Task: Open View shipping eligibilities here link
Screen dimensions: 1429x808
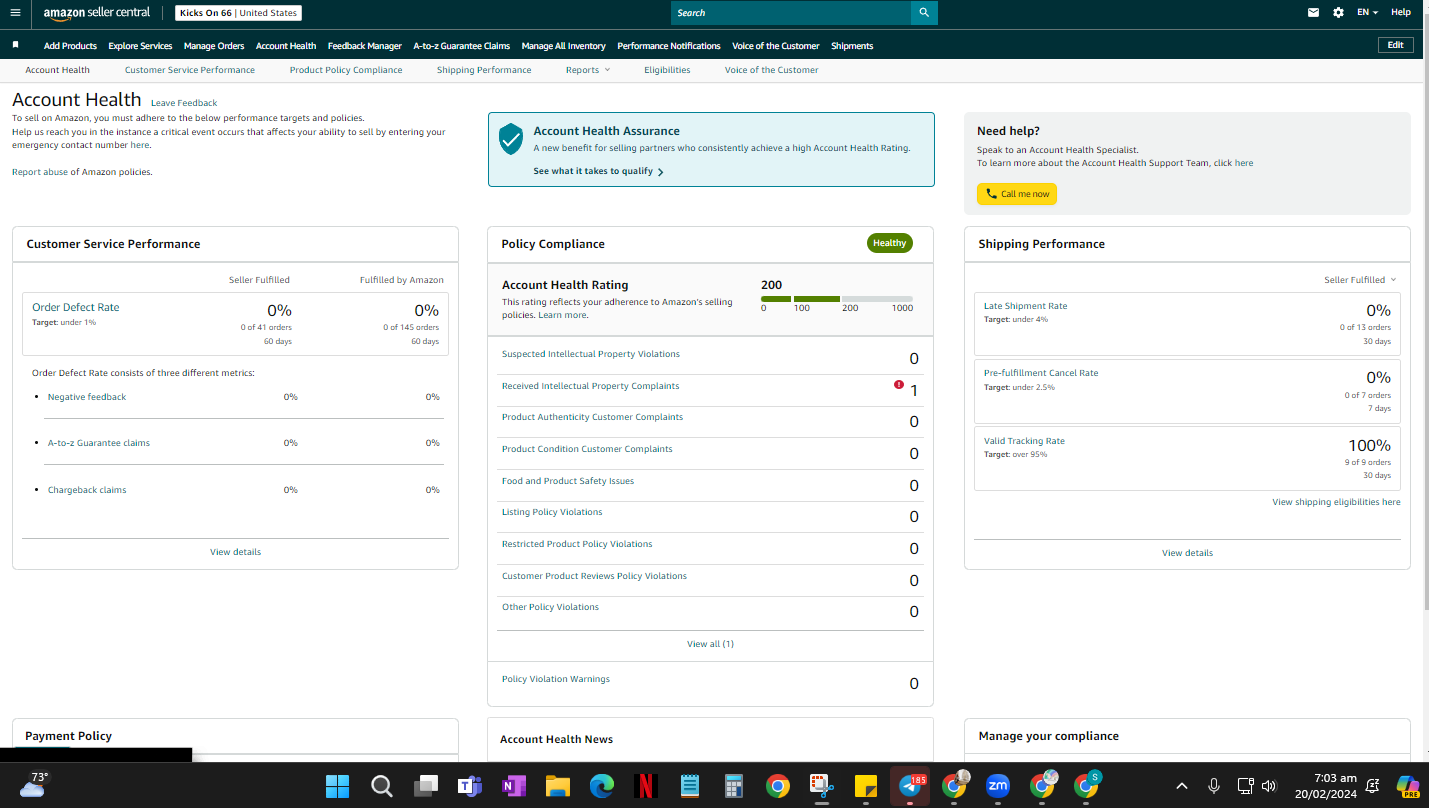Action: point(1336,502)
